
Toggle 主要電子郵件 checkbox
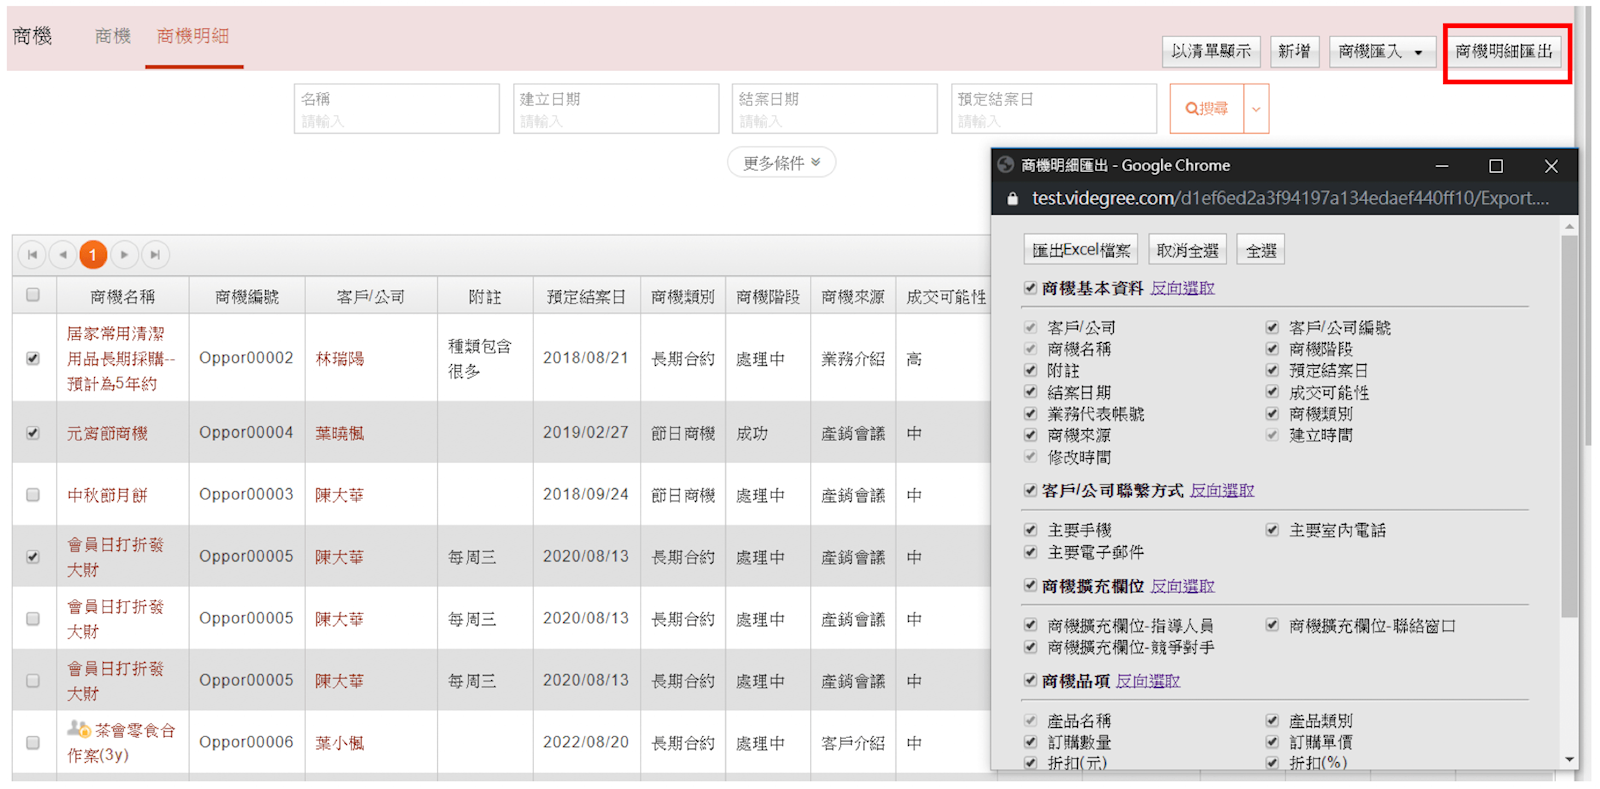[1030, 552]
